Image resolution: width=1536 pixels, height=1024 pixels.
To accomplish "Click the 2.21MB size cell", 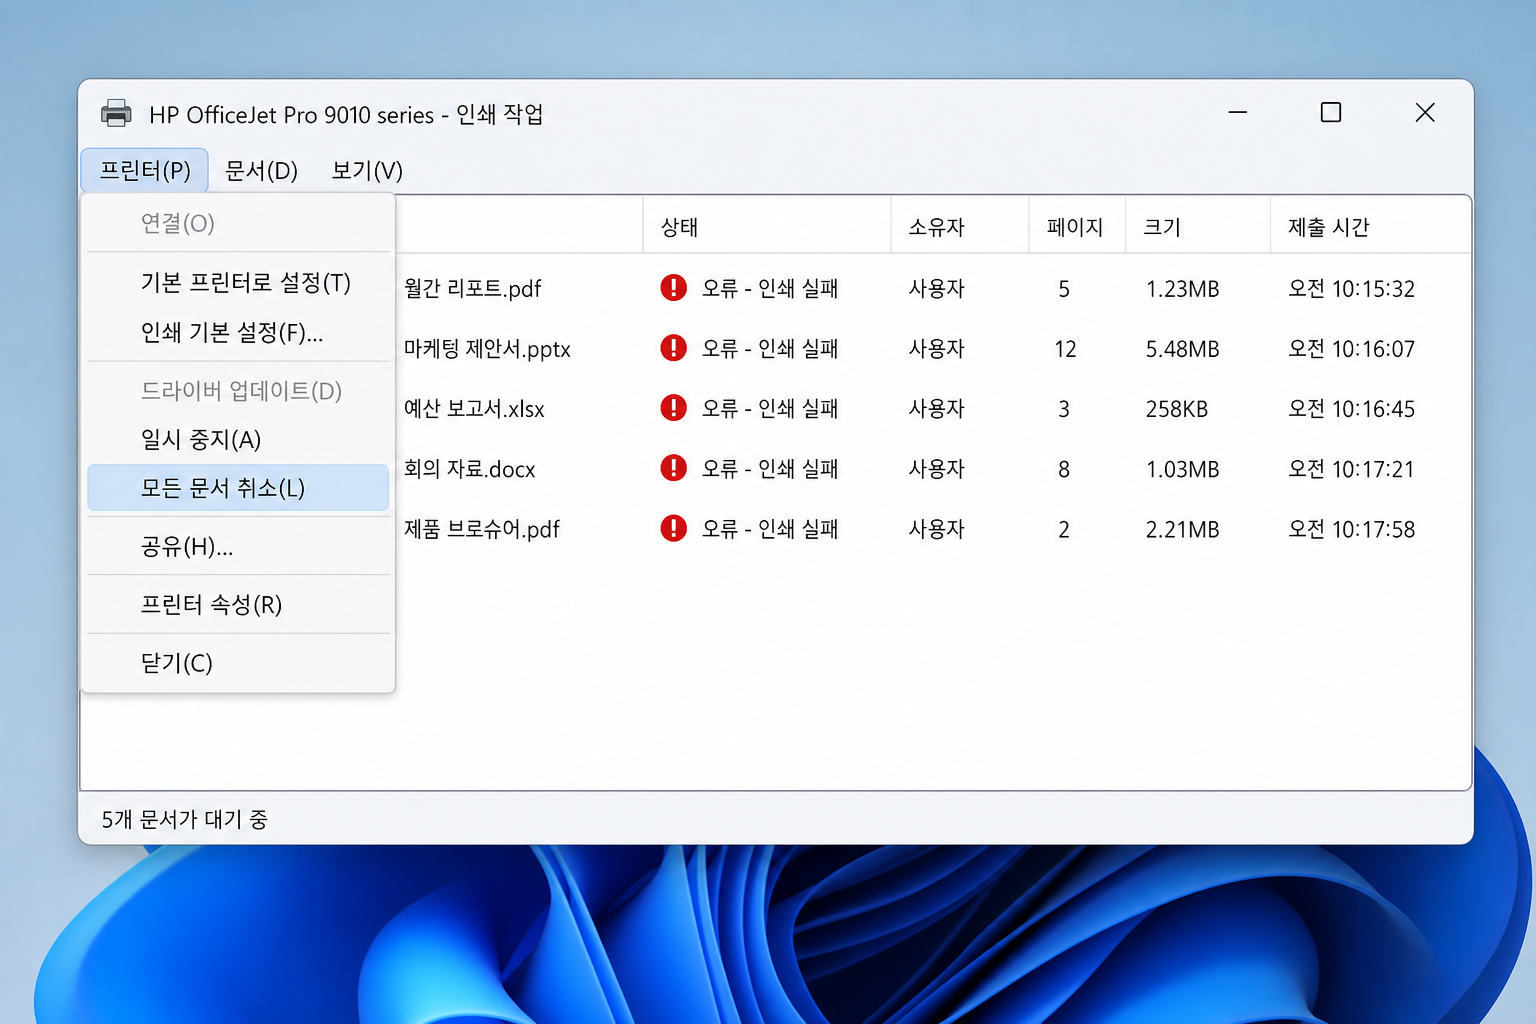I will [x=1182, y=529].
